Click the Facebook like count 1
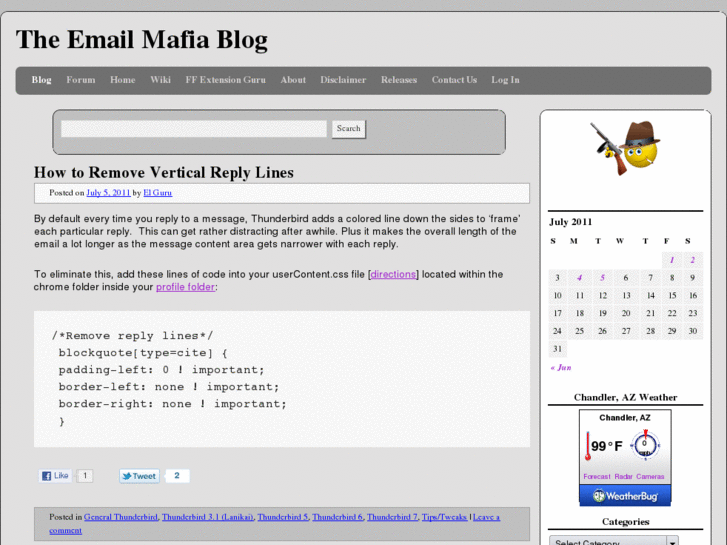 point(85,475)
